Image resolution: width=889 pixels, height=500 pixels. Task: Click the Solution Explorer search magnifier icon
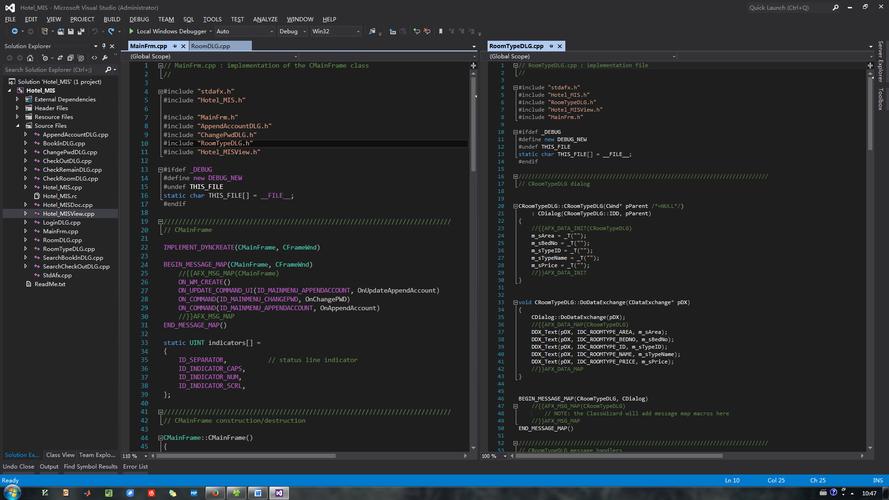pyautogui.click(x=108, y=70)
